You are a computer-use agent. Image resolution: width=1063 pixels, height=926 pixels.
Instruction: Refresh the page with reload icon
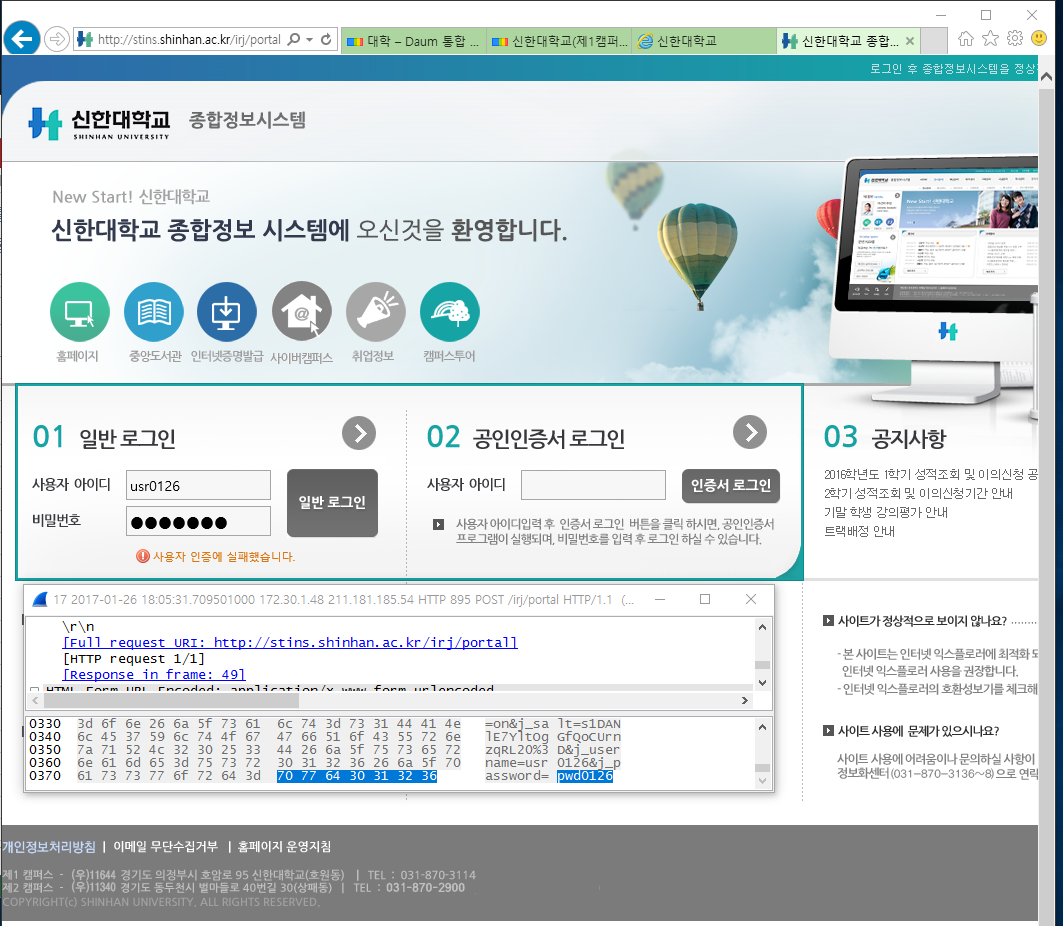[326, 39]
